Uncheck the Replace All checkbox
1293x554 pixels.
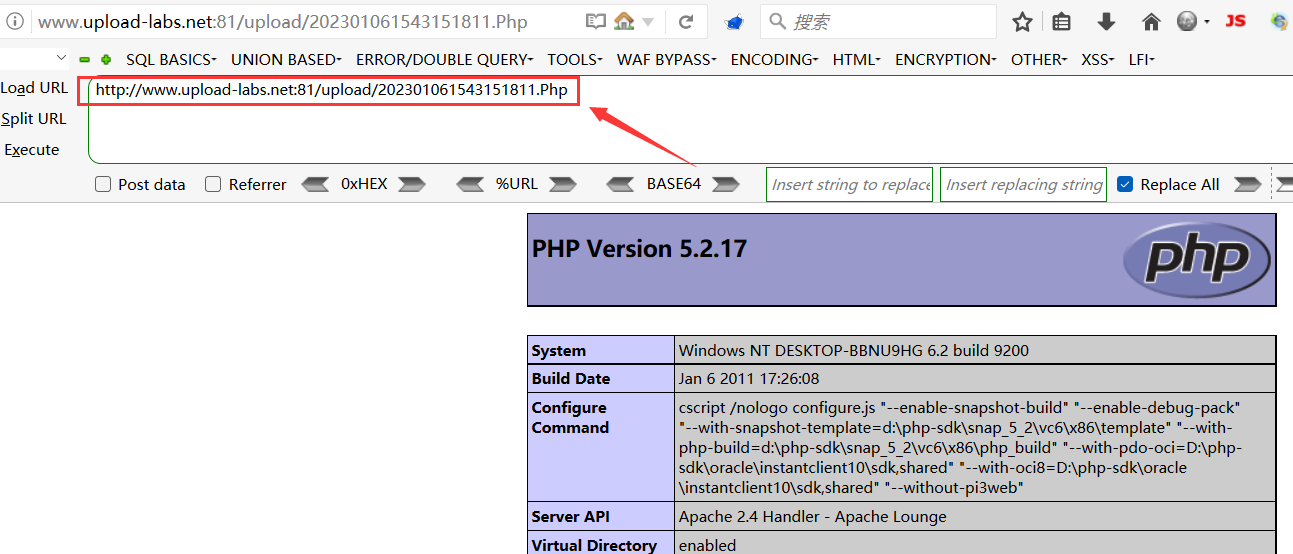1125,184
